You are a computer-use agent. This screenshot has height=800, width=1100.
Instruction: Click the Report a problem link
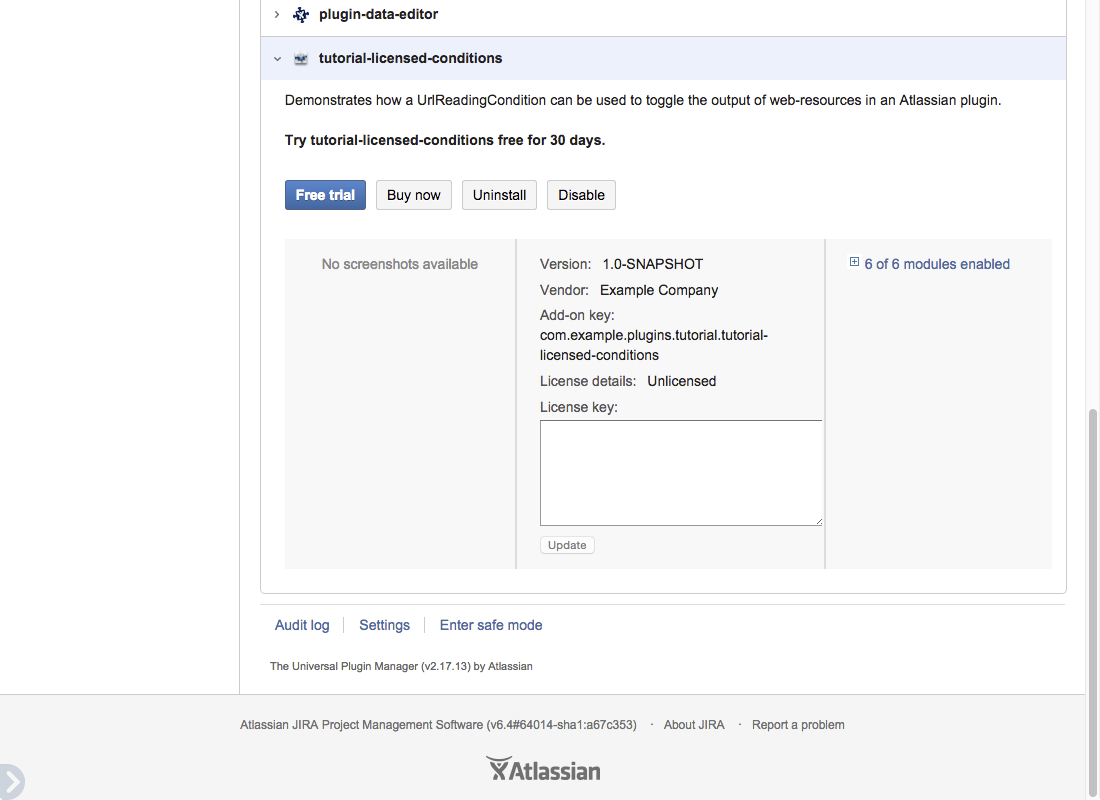[x=798, y=725]
